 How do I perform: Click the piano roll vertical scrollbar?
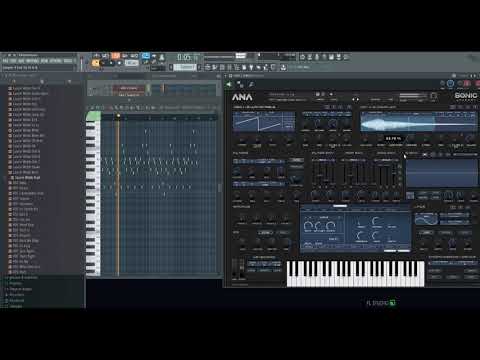[220, 188]
